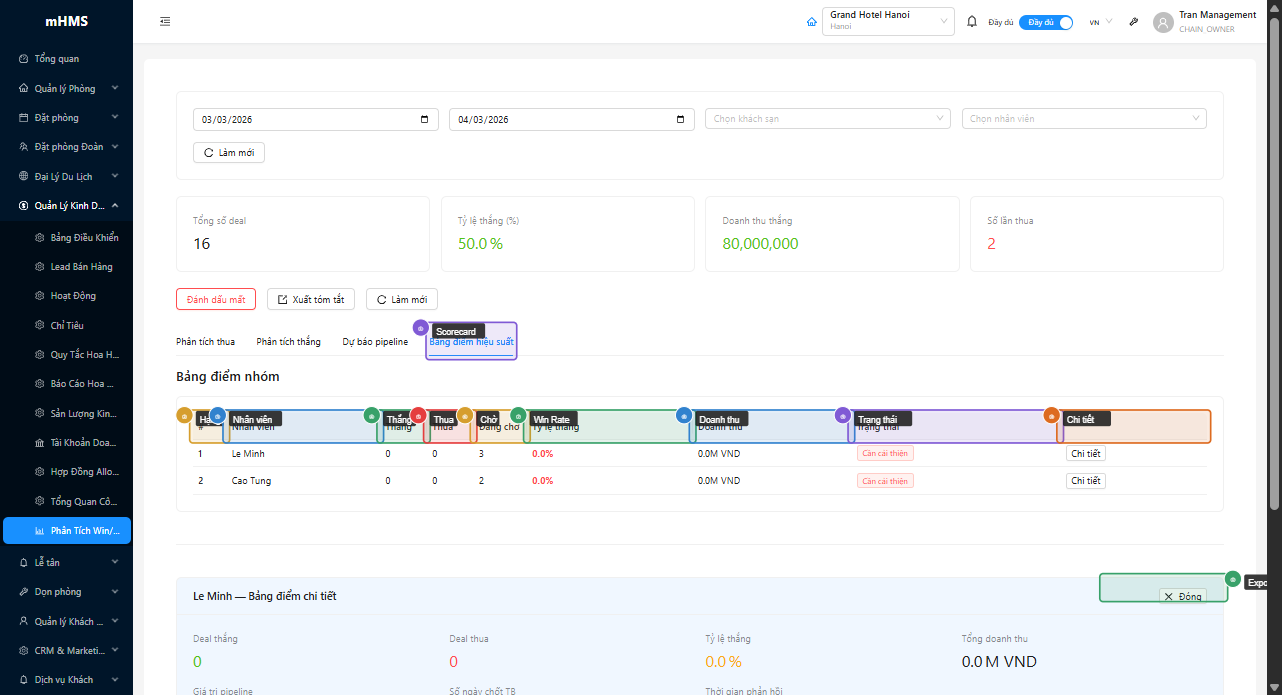Click the user avatar icon
Image resolution: width=1282 pixels, height=695 pixels.
(x=1163, y=22)
